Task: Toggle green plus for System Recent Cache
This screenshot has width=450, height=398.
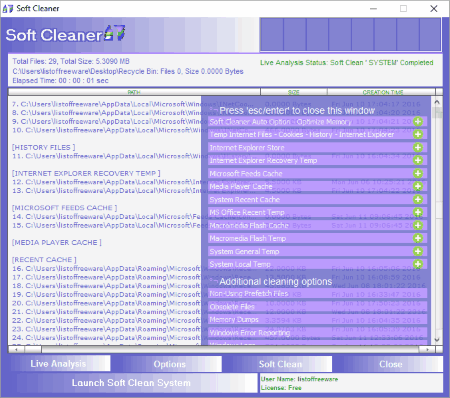Action: click(418, 199)
